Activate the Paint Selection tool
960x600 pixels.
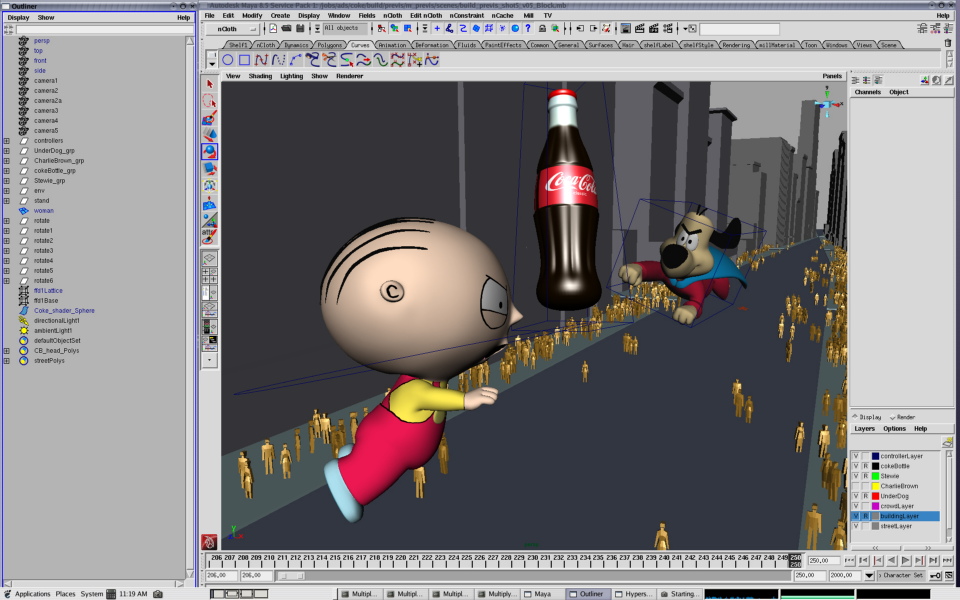(209, 118)
